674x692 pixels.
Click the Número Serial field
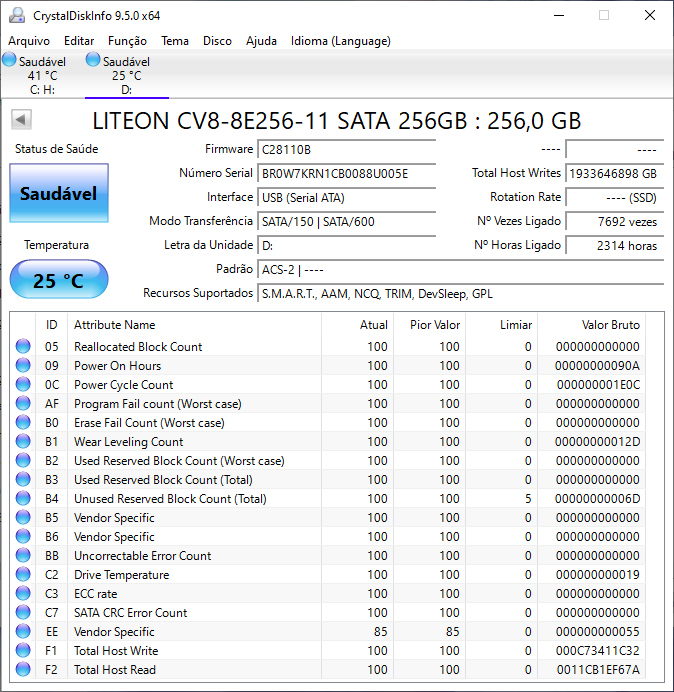[x=347, y=173]
